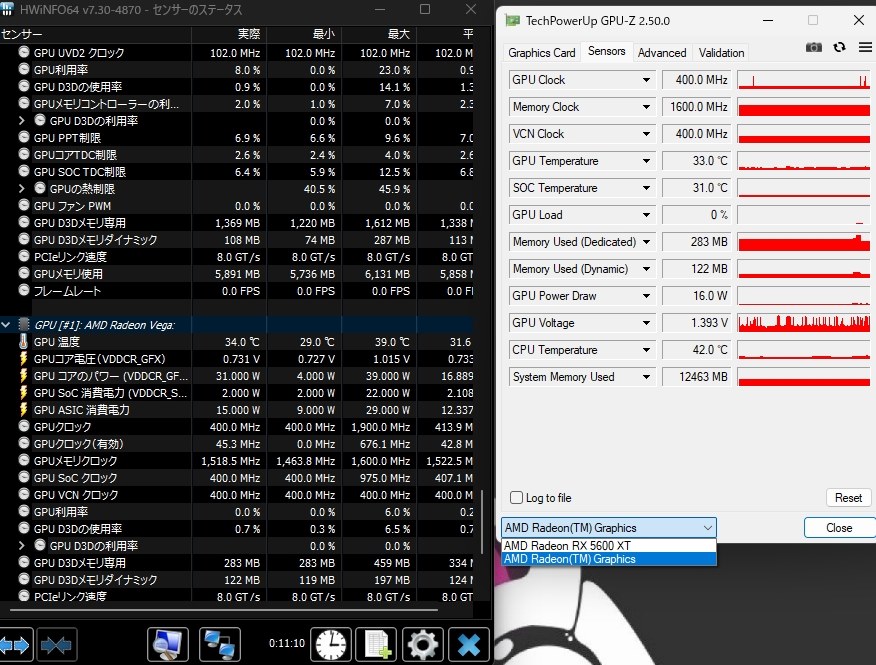Click HWiNFO clock reset icon
This screenshot has width=876, height=665.
click(x=331, y=645)
